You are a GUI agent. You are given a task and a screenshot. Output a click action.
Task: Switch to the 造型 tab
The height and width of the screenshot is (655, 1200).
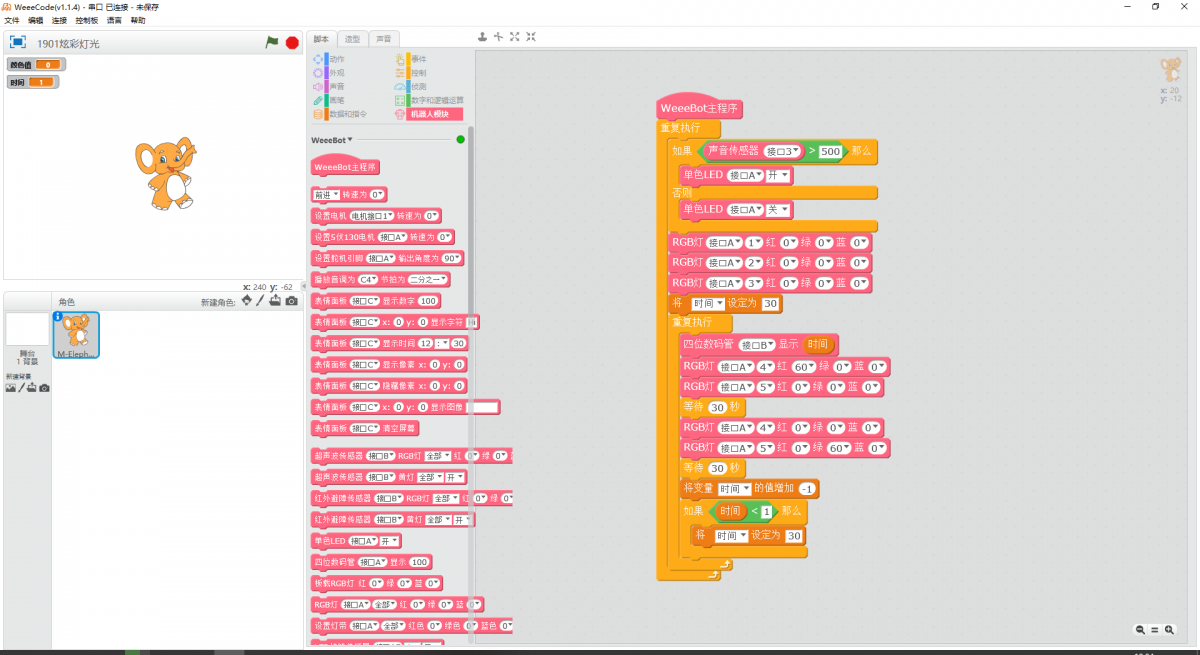[352, 39]
